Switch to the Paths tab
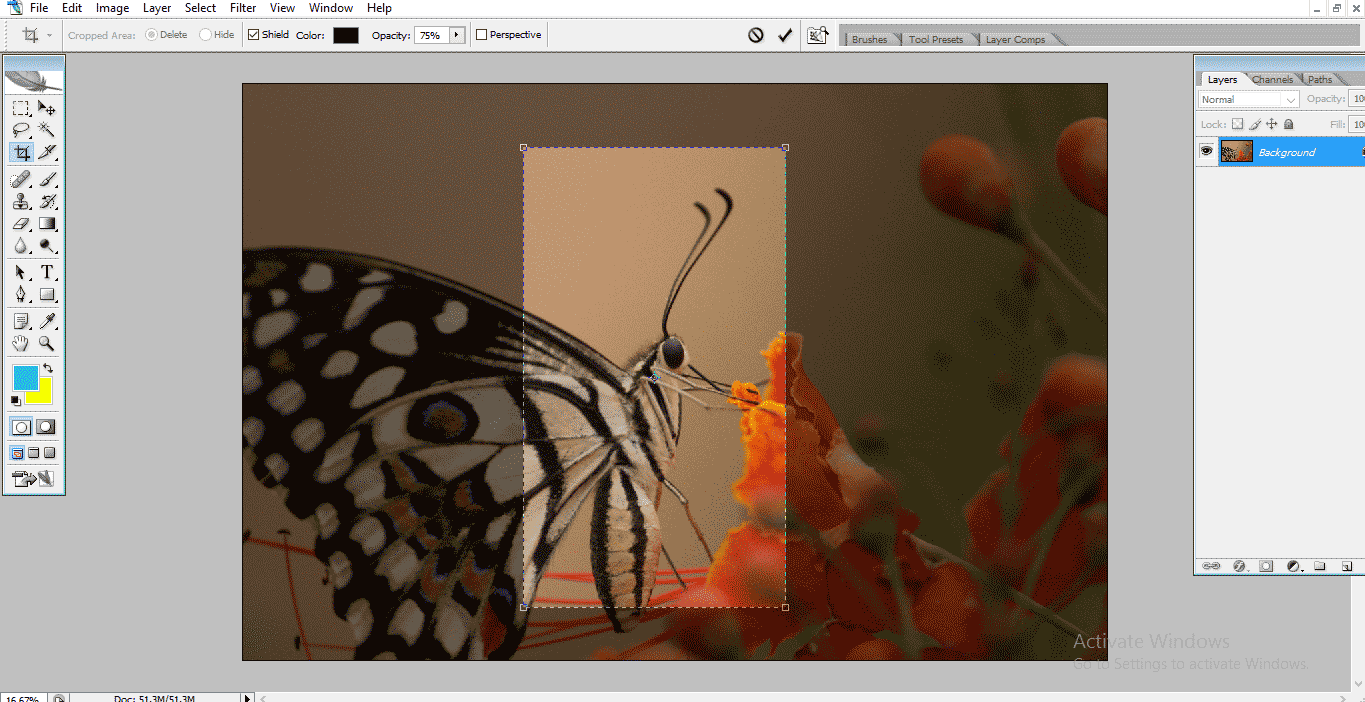The image size is (1365, 702). tap(1320, 79)
